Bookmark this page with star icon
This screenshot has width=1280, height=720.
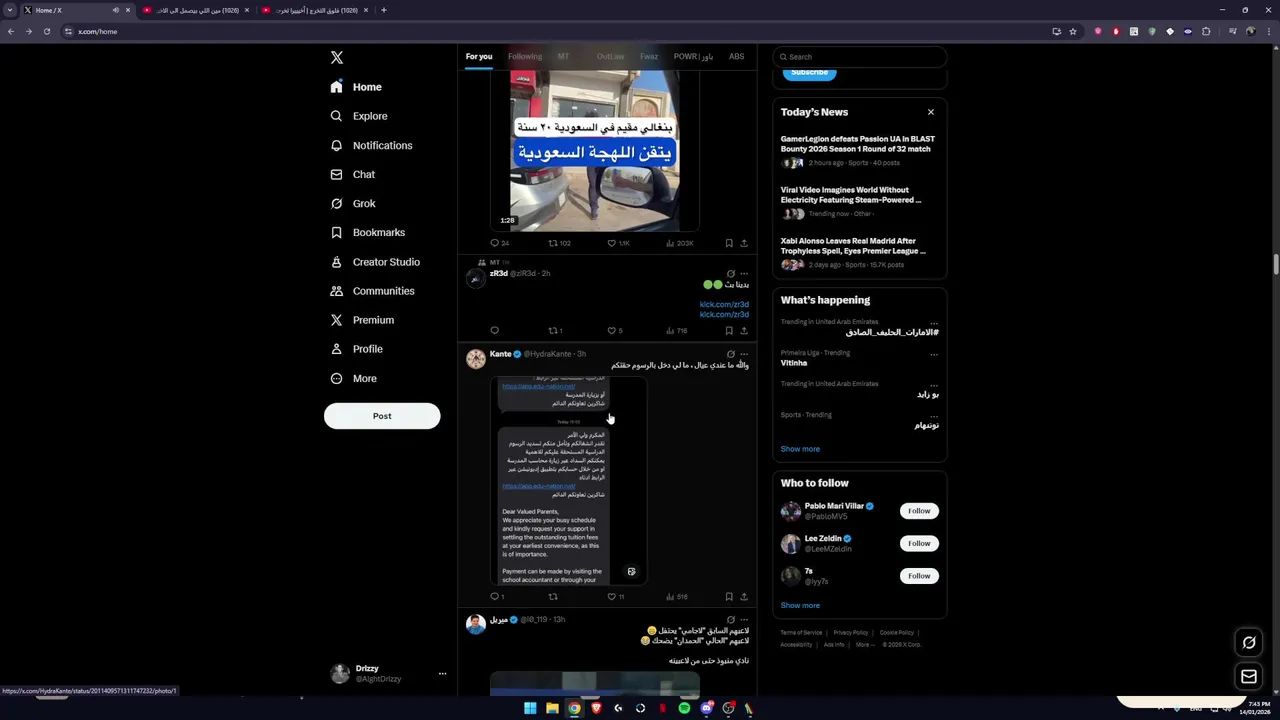[1073, 31]
